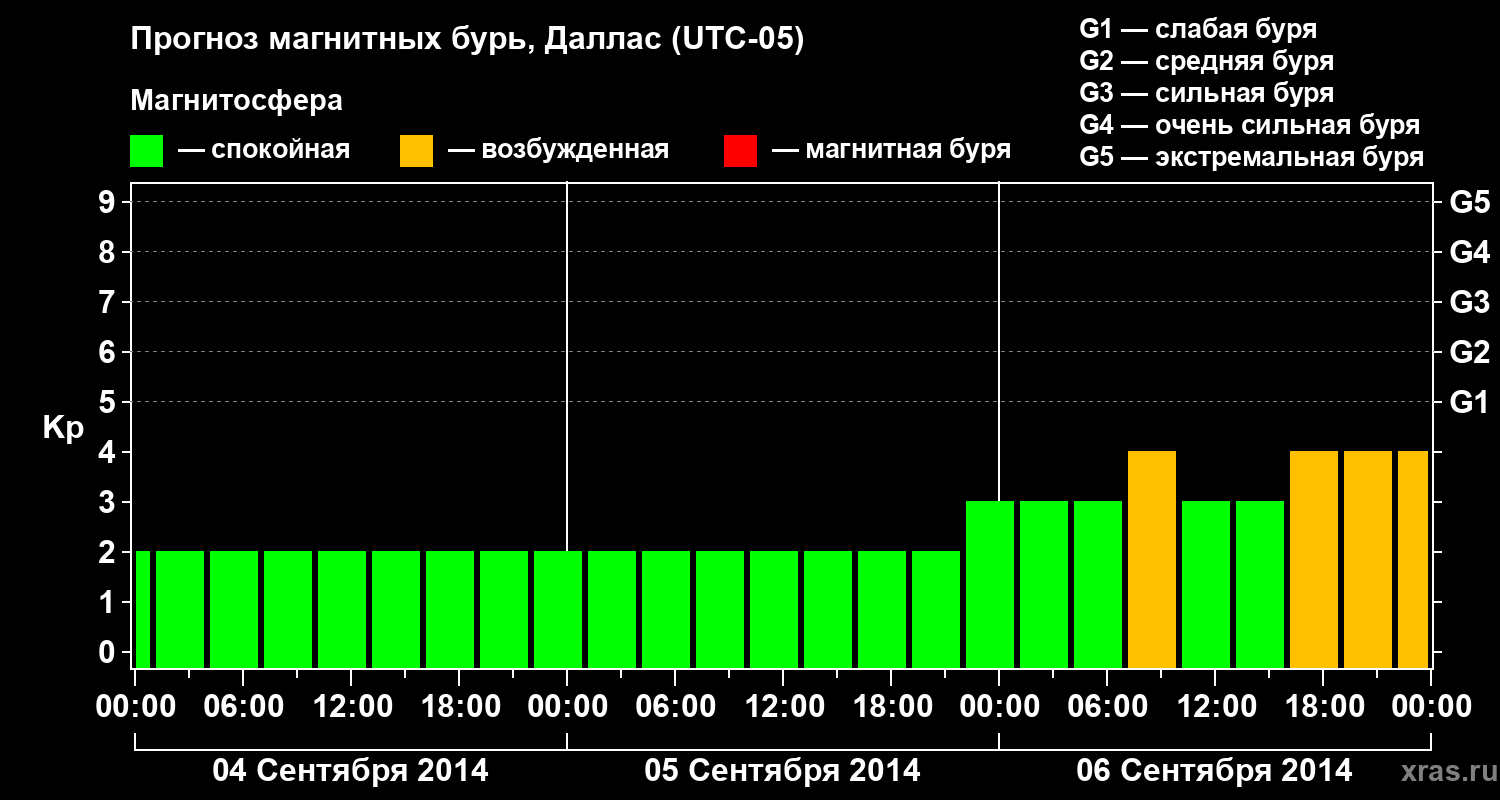Click the 'Kp' axis title

[x=63, y=428]
